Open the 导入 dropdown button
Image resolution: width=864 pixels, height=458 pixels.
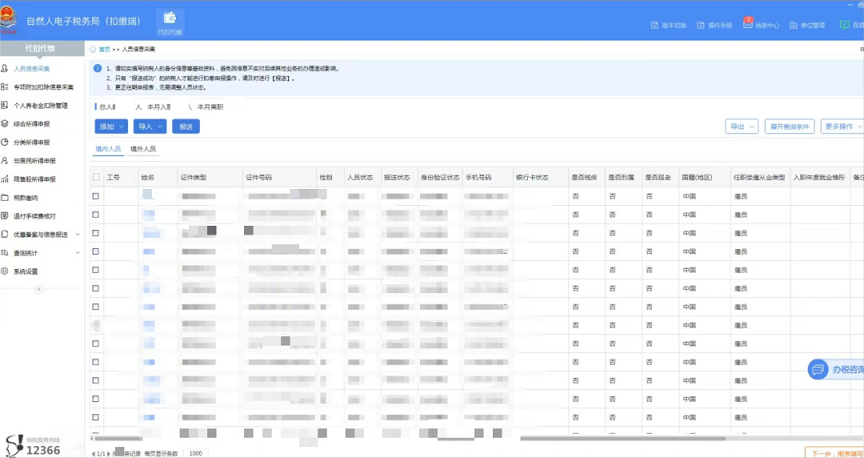coord(149,127)
